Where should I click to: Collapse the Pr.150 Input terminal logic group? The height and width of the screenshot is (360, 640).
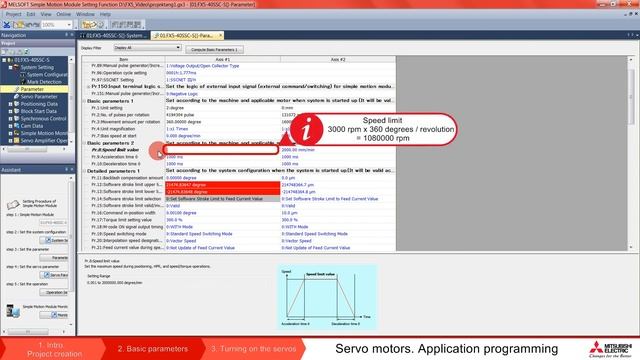tap(88, 87)
